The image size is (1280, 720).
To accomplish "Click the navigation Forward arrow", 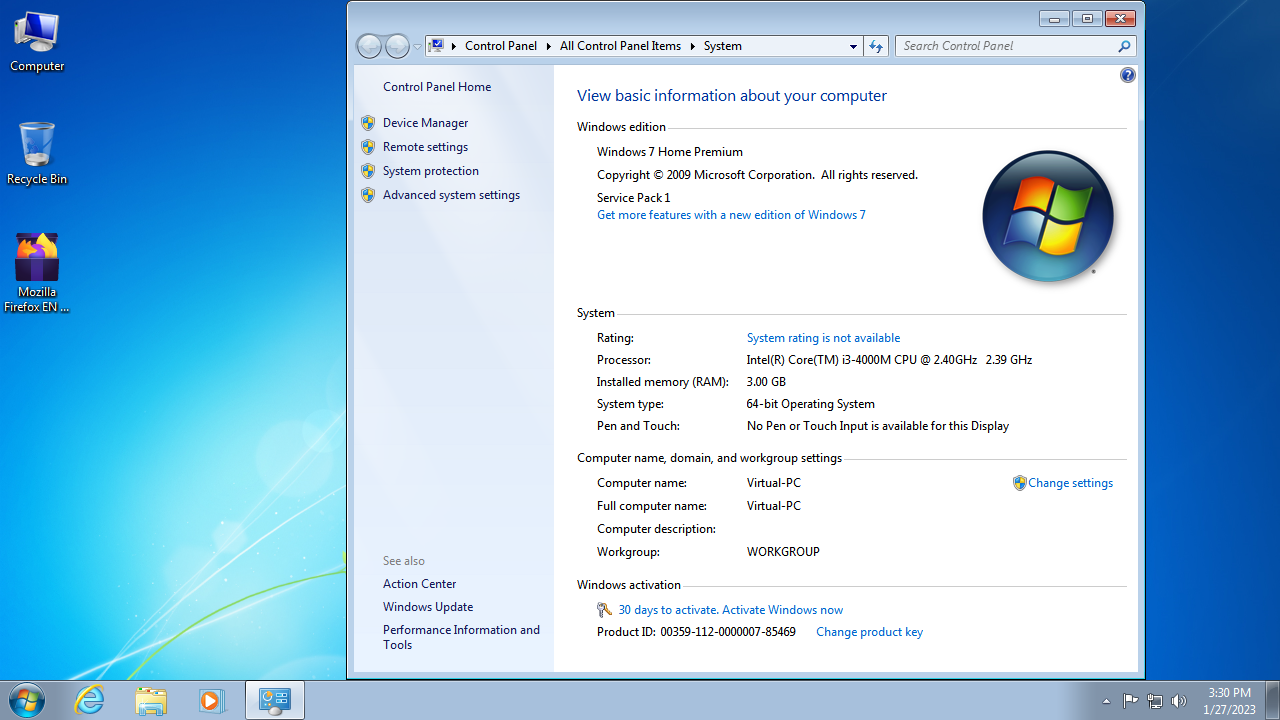I will [x=397, y=46].
